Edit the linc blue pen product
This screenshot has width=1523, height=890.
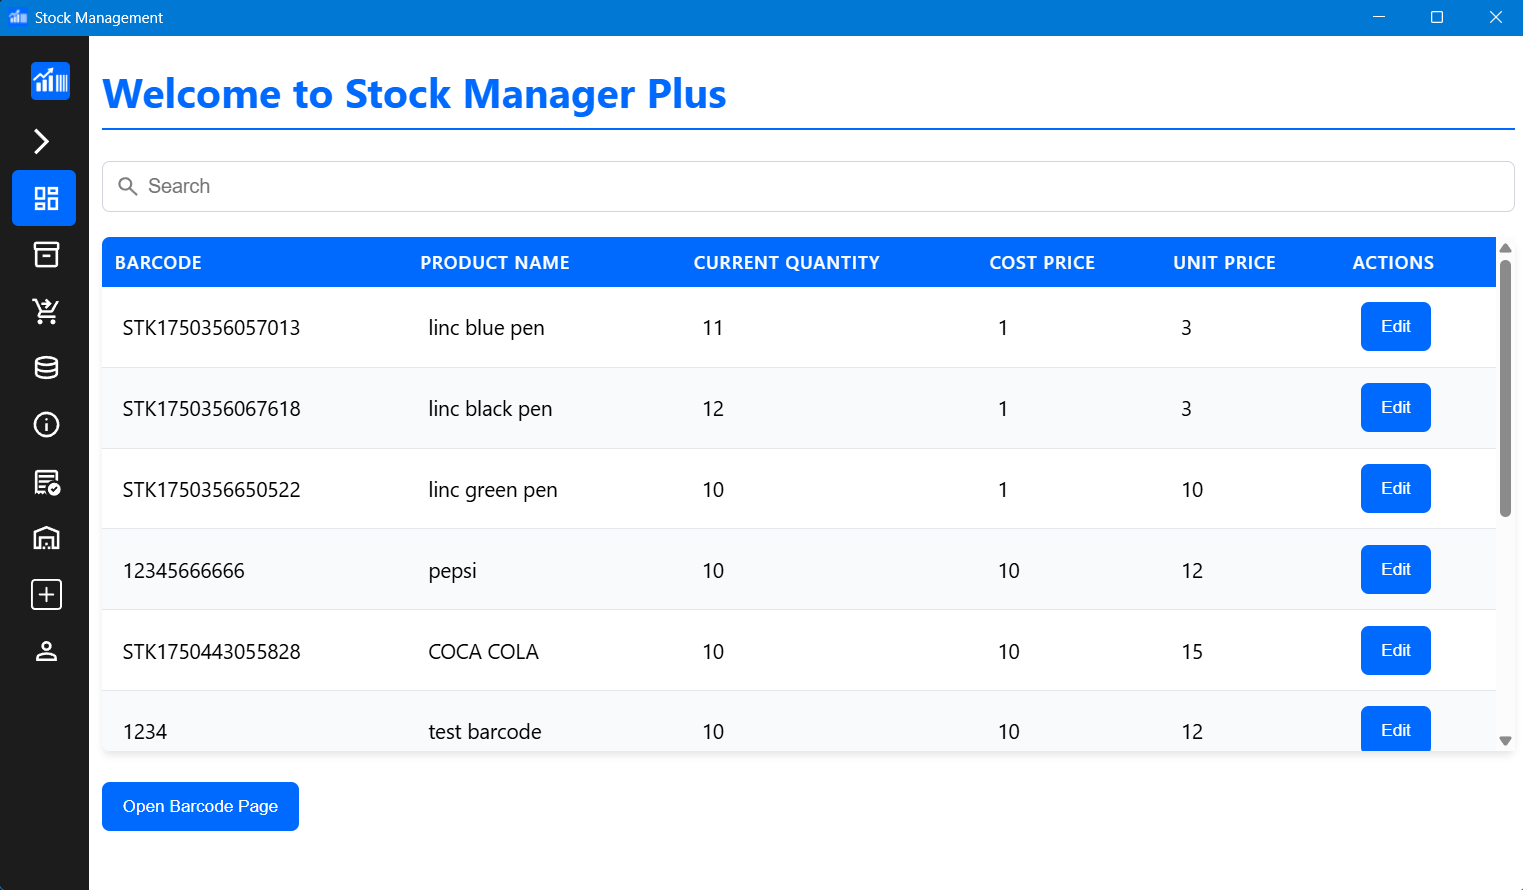[x=1395, y=327]
